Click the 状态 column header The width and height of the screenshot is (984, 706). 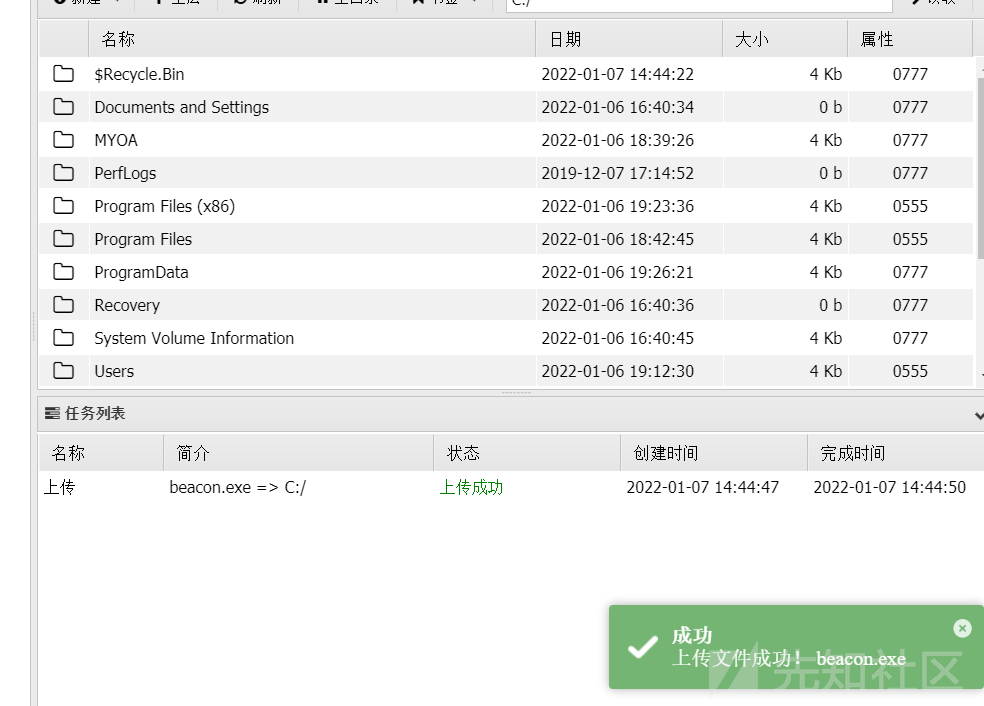pyautogui.click(x=527, y=453)
